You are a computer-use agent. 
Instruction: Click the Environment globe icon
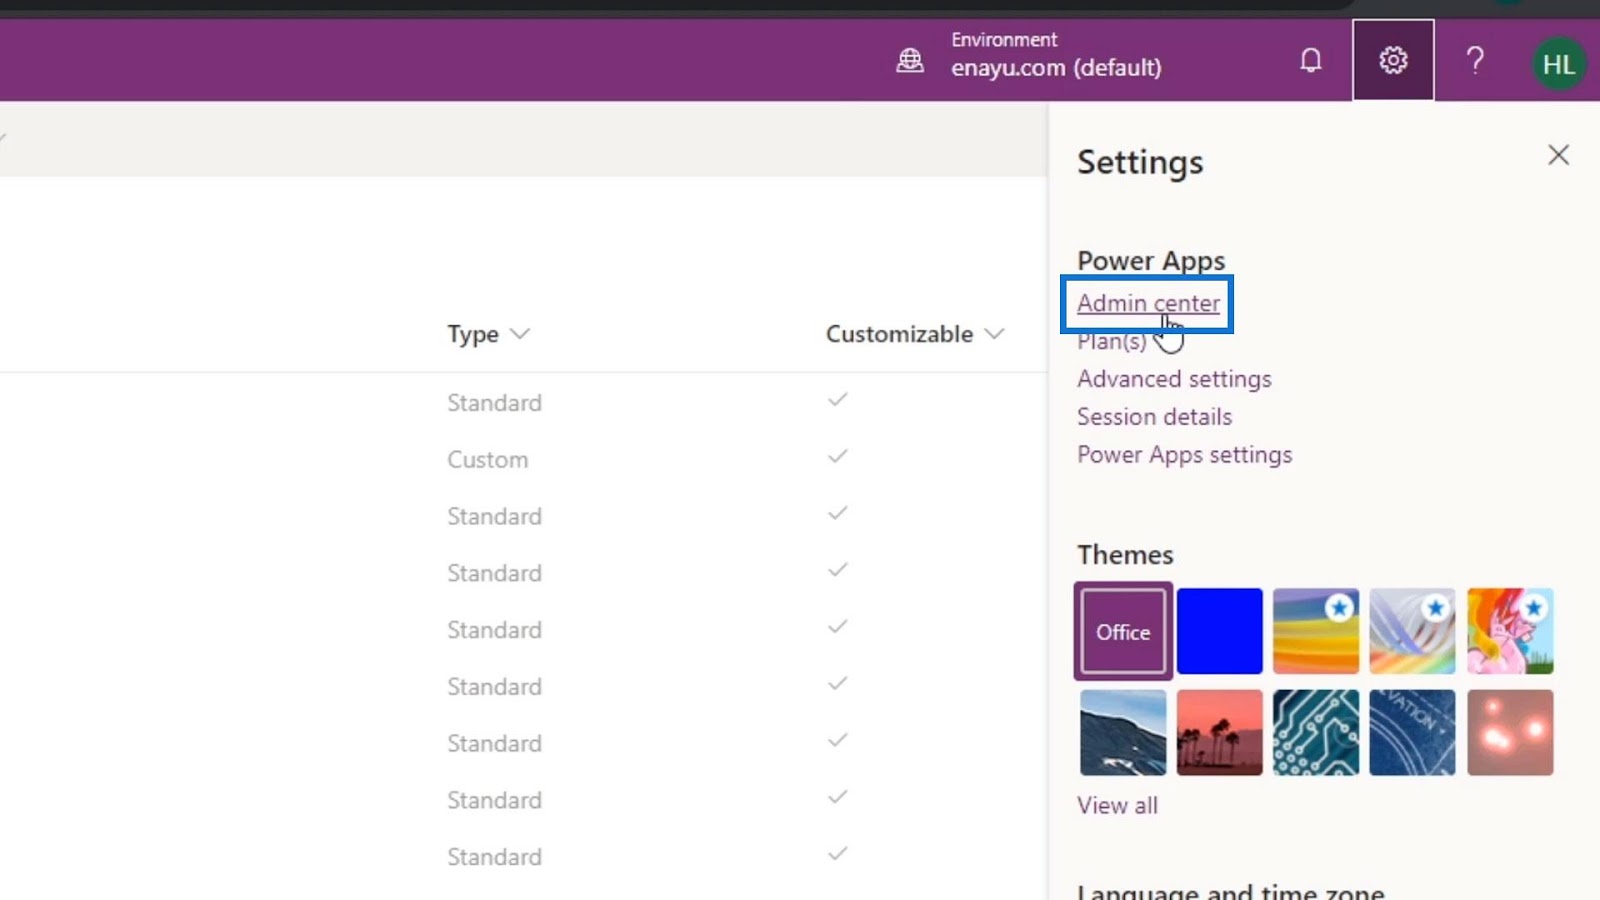(x=910, y=61)
